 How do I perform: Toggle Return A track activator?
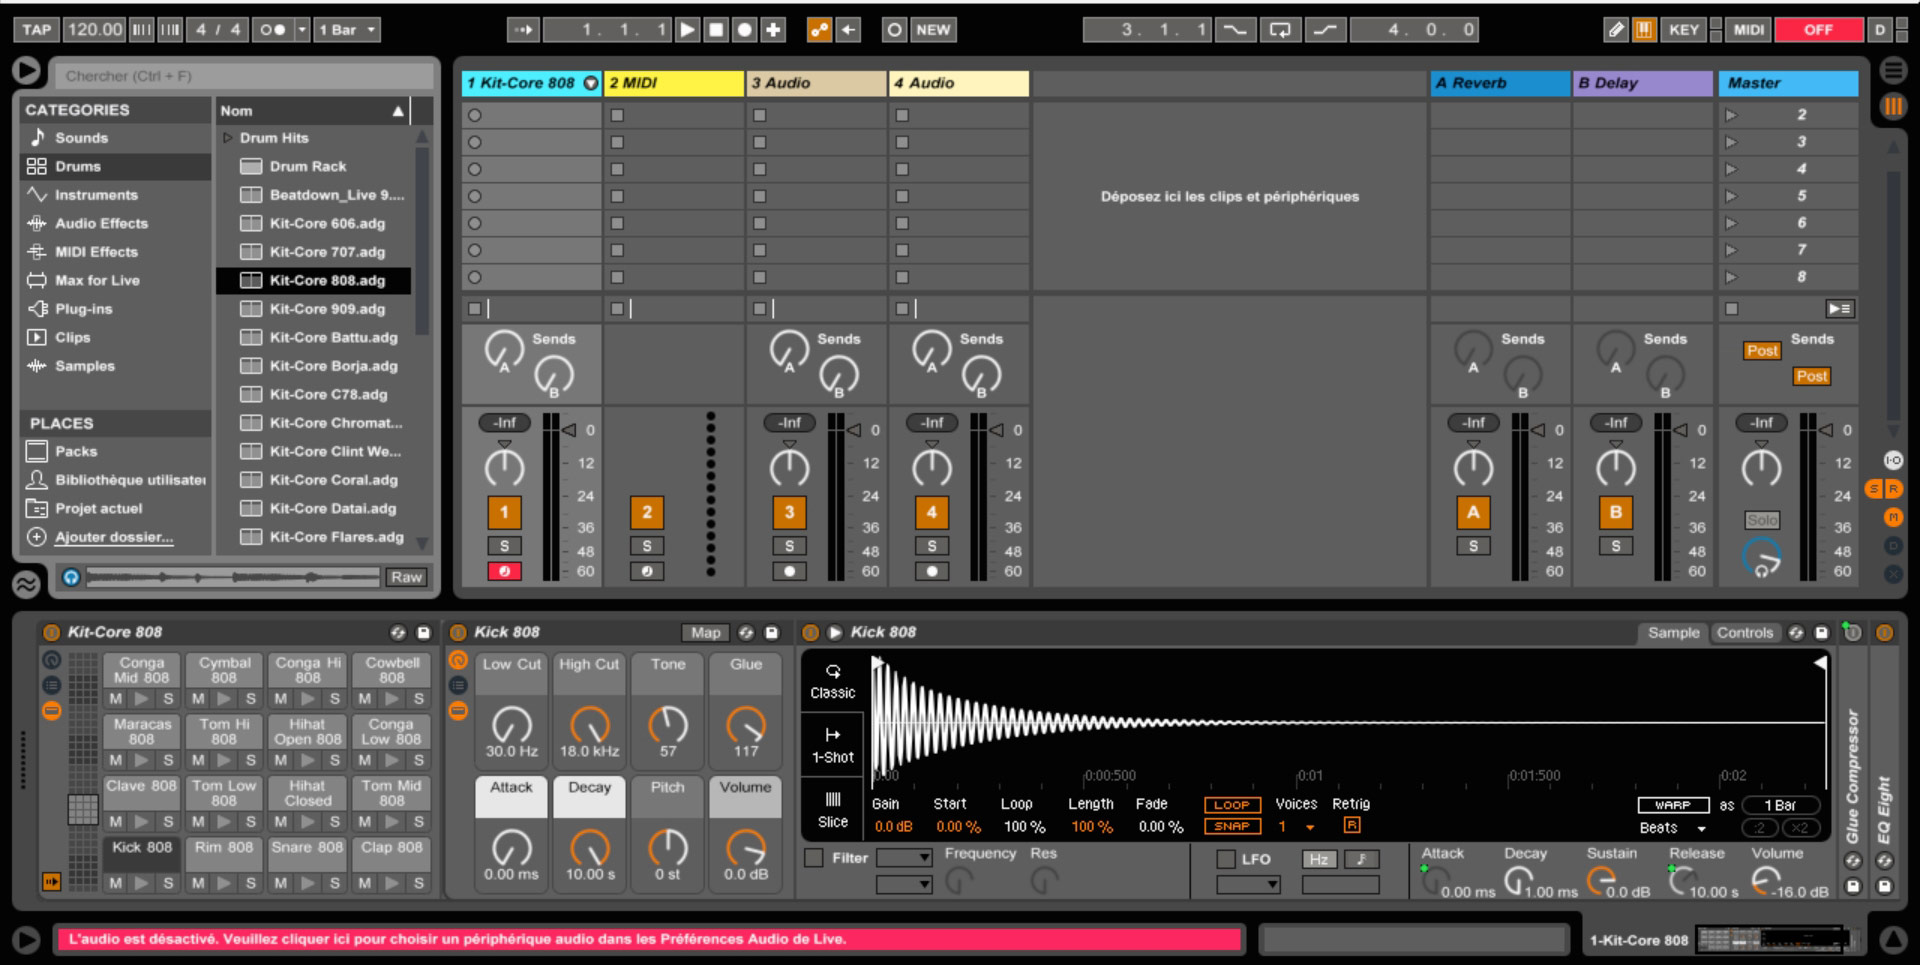click(x=1473, y=513)
